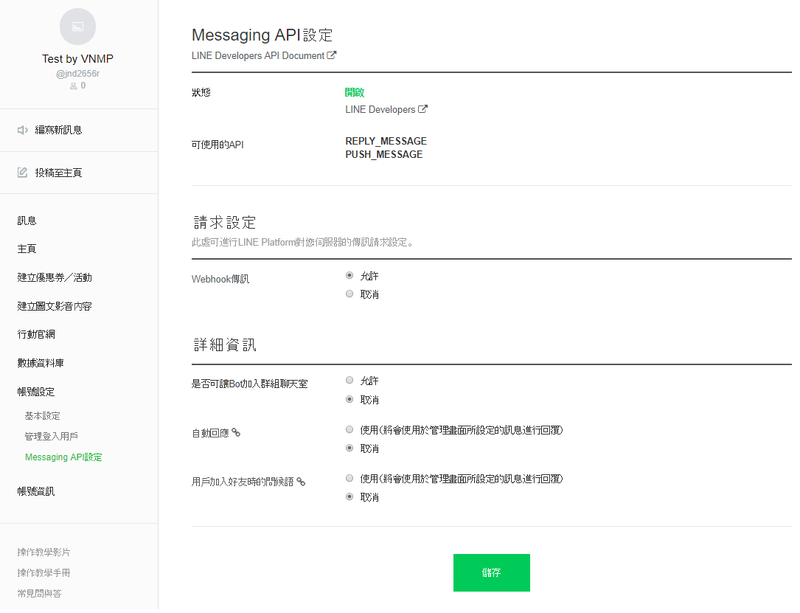Screen dimensions: 800x613
Task: Click the @jnd2656r account ID
Action: point(78,73)
